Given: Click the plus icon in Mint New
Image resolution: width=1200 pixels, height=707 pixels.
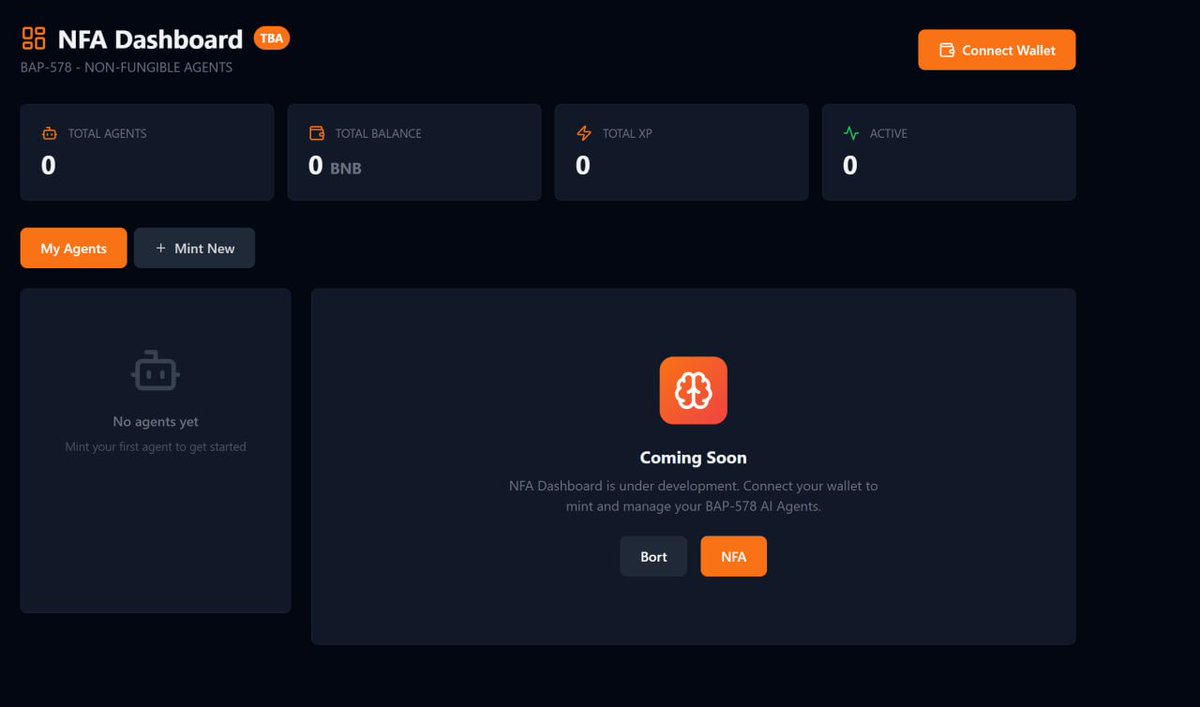Looking at the screenshot, I should coord(160,248).
